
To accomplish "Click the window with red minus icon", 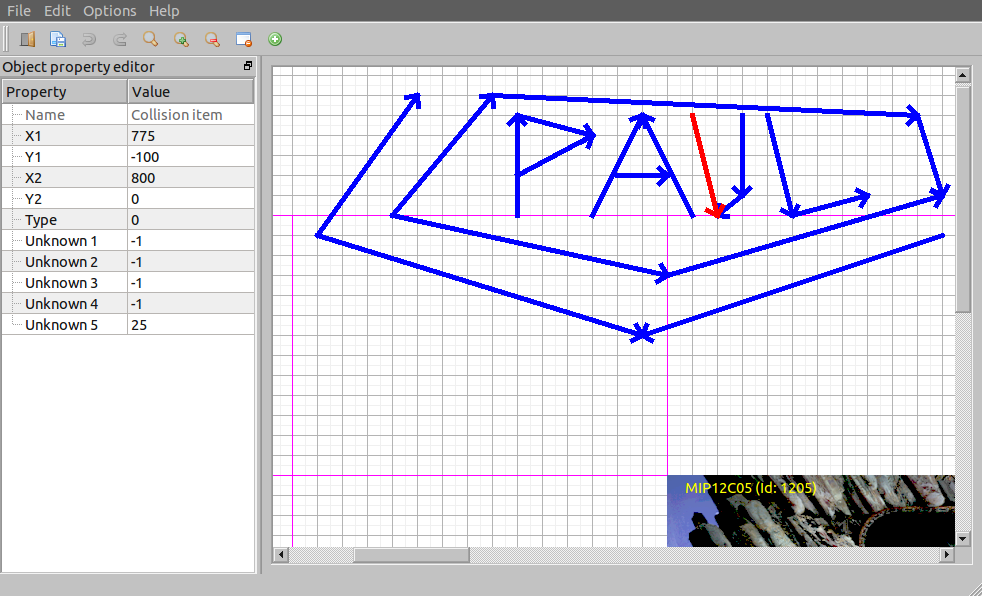I will pos(243,39).
